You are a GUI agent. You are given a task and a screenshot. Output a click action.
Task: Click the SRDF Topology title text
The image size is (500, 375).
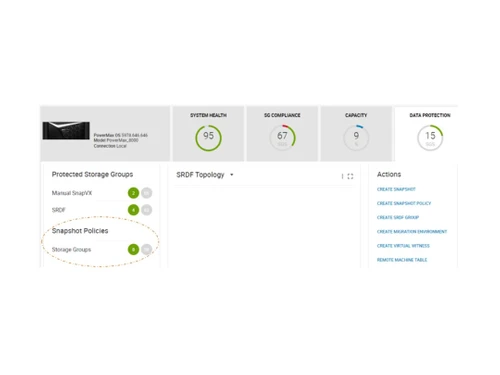click(x=200, y=175)
